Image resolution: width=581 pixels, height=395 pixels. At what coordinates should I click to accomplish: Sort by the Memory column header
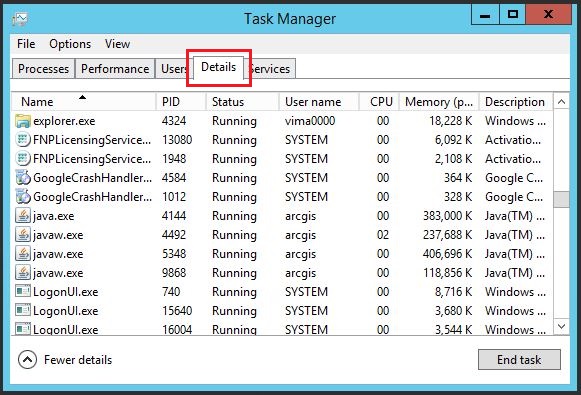click(x=439, y=102)
